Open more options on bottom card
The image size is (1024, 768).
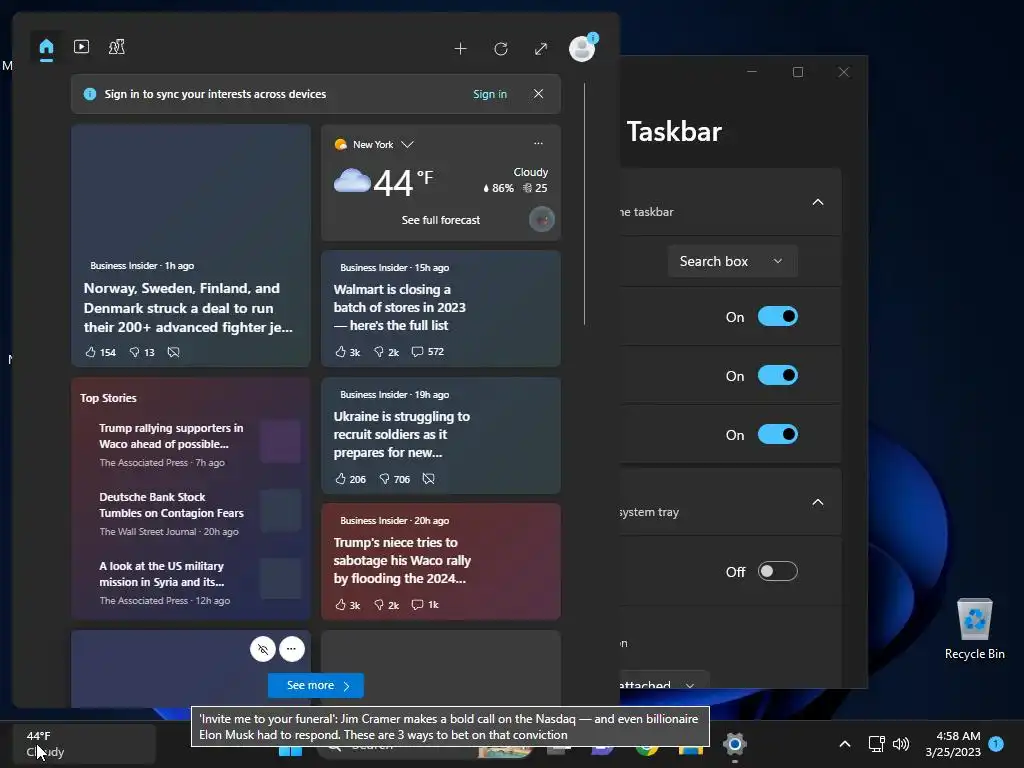(x=291, y=649)
